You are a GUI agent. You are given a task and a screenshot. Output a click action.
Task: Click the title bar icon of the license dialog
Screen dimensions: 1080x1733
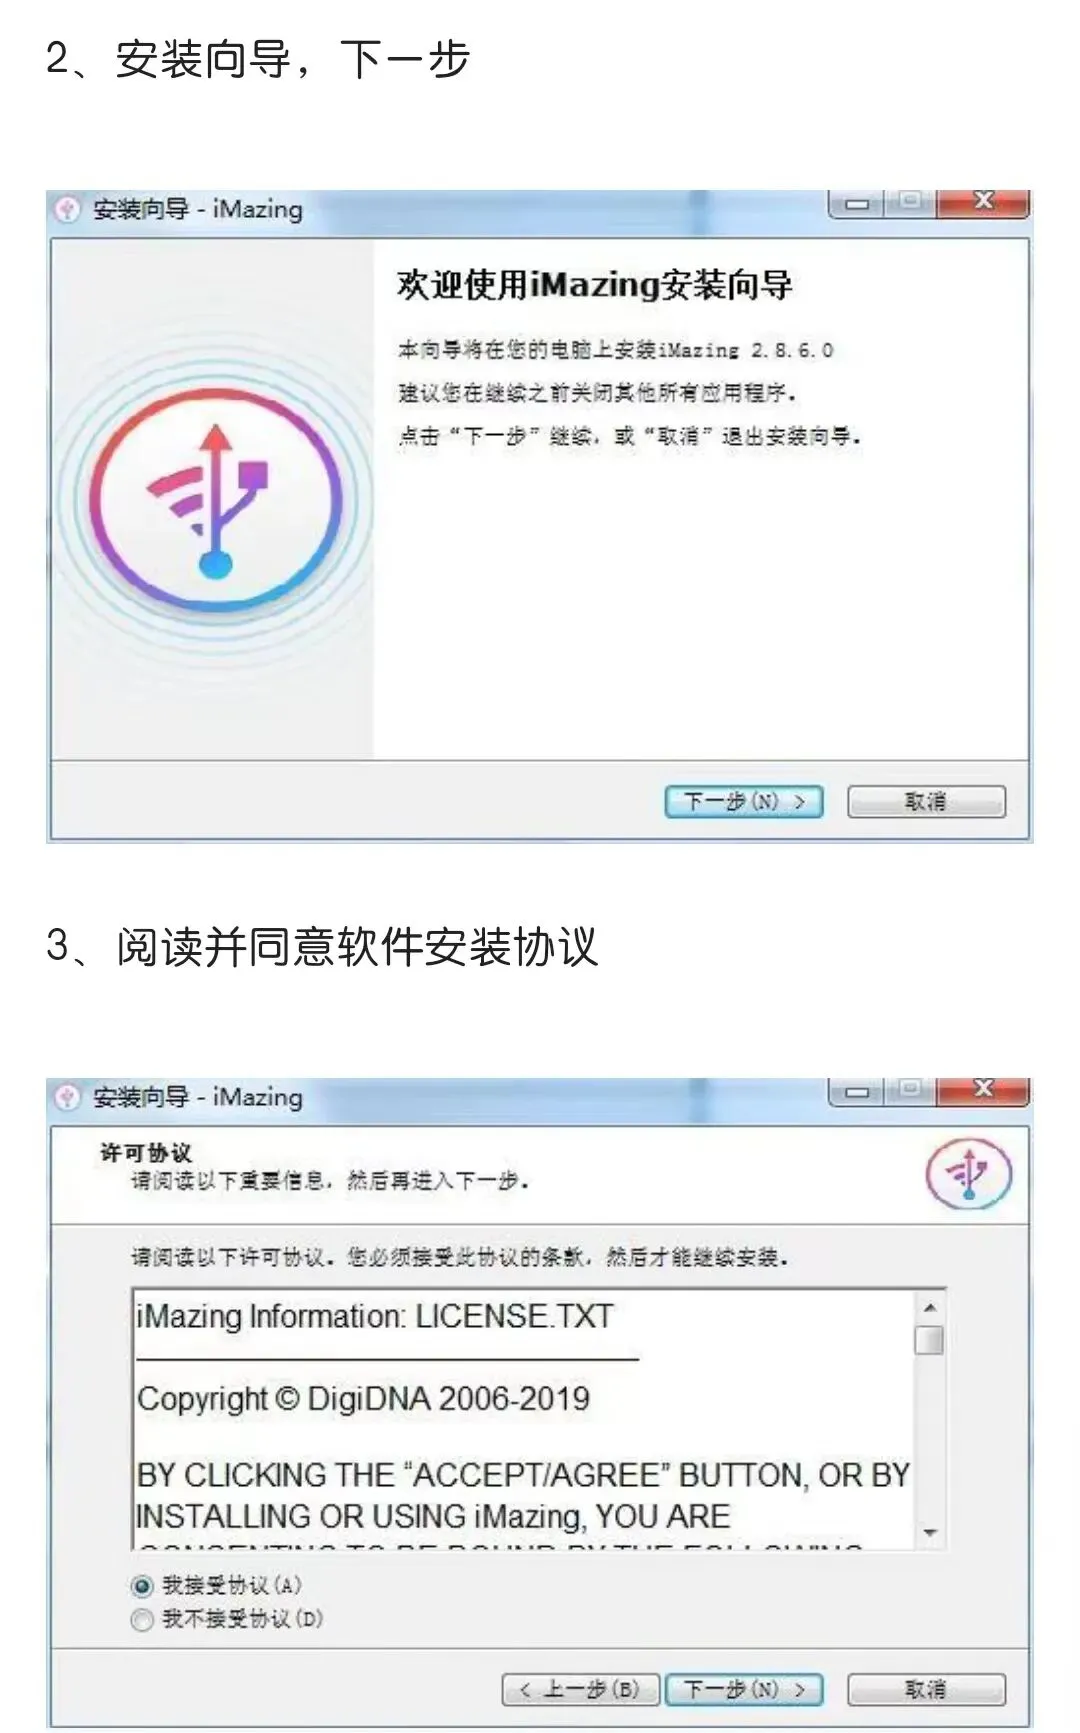click(x=67, y=1098)
